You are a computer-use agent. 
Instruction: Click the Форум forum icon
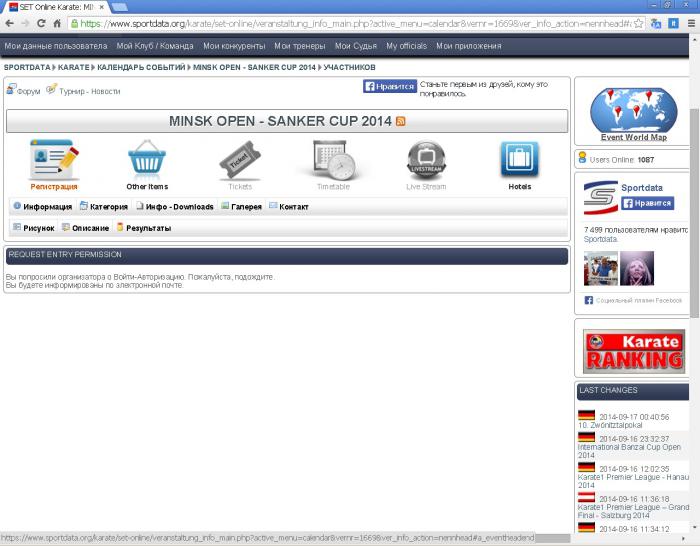pyautogui.click(x=12, y=89)
